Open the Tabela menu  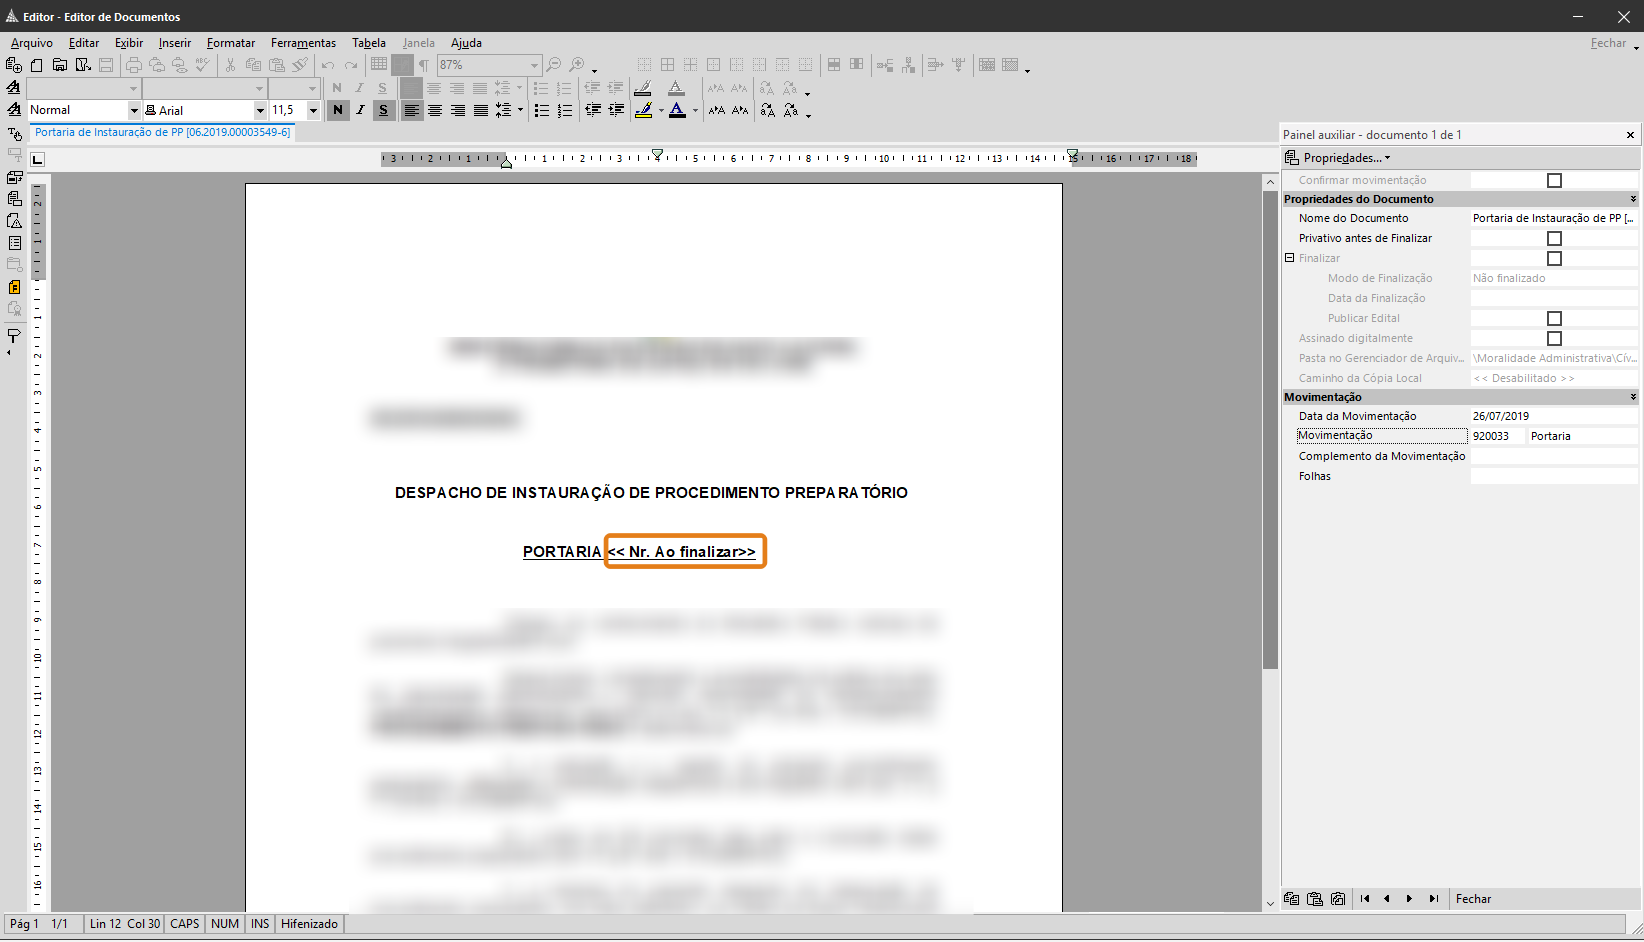(x=368, y=43)
